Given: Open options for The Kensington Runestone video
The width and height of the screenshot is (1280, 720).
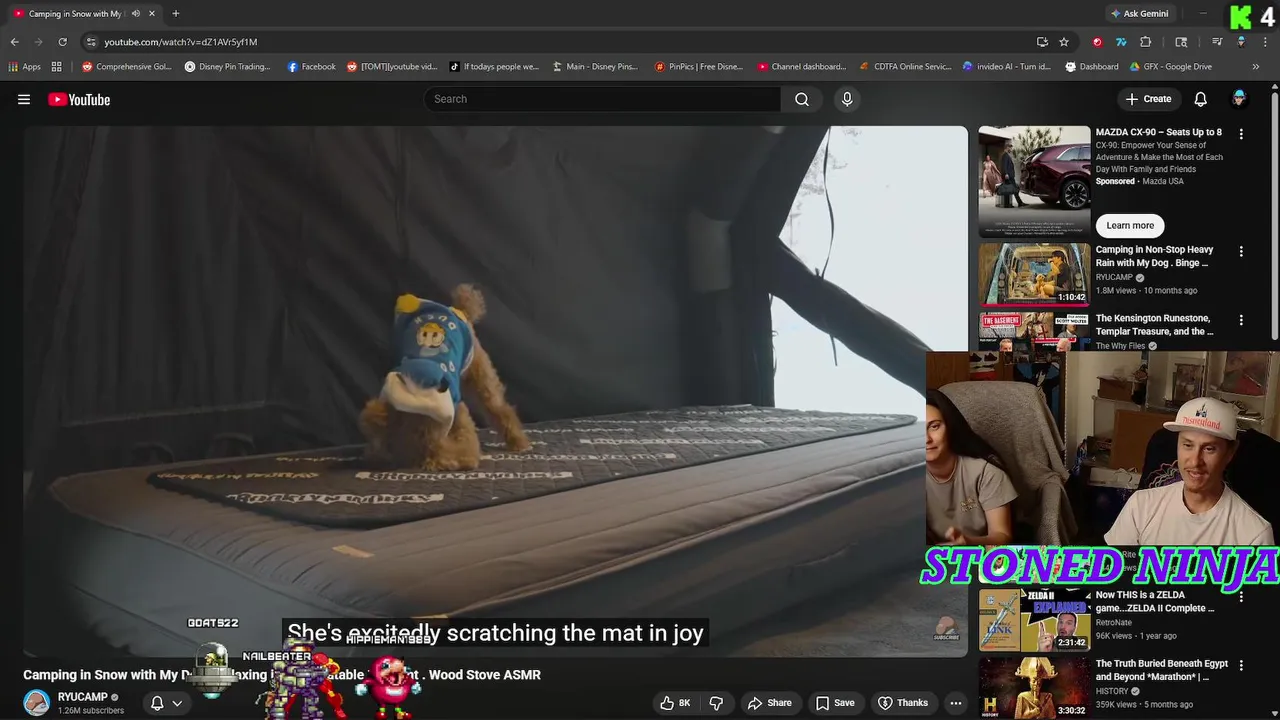Looking at the screenshot, I should tap(1241, 320).
